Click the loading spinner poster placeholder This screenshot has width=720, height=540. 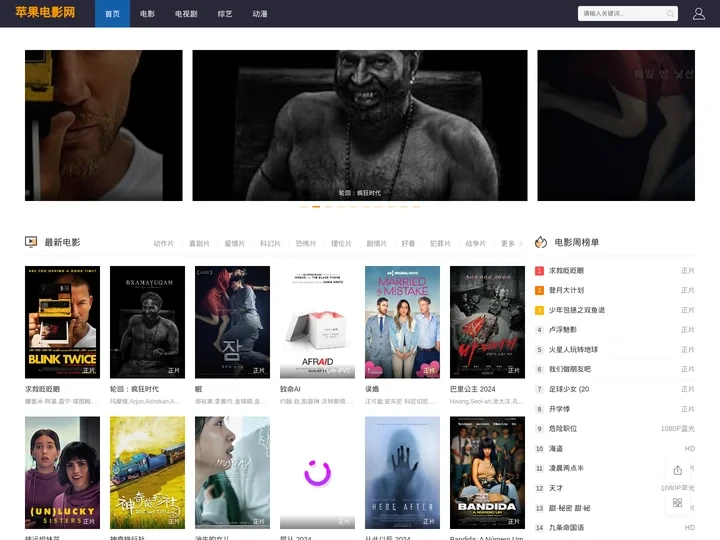317,472
